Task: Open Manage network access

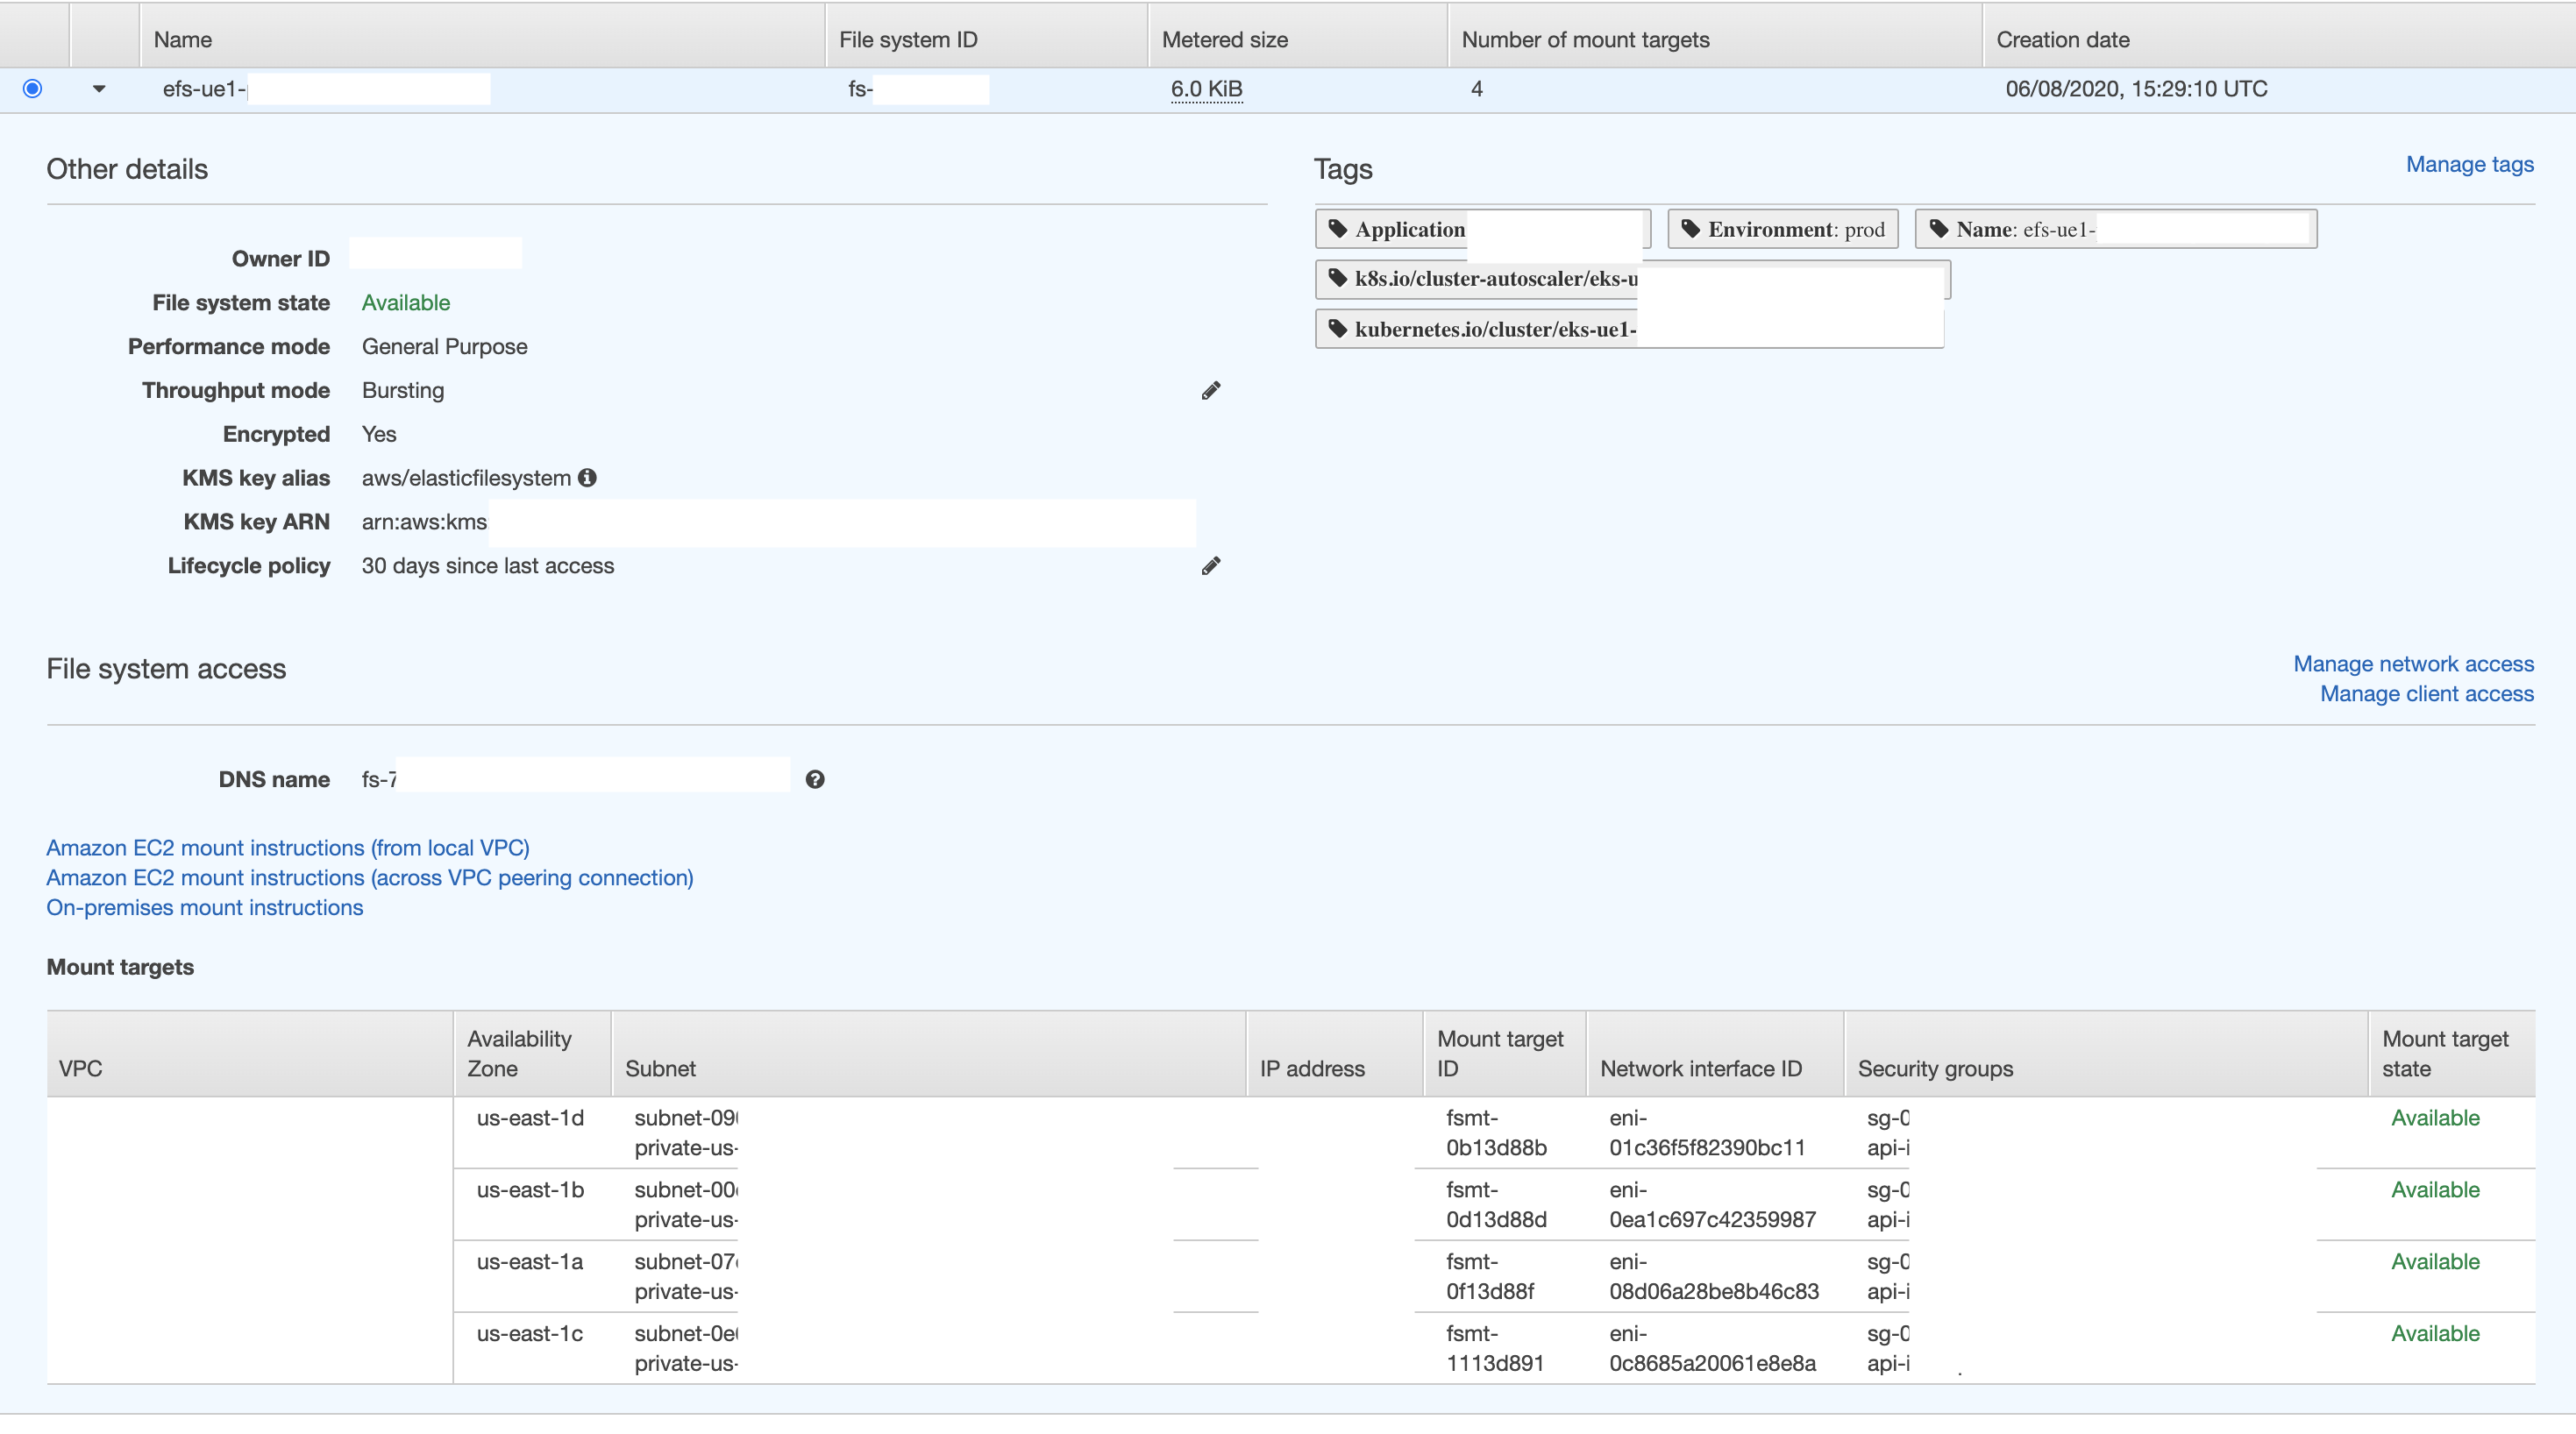Action: (2414, 663)
